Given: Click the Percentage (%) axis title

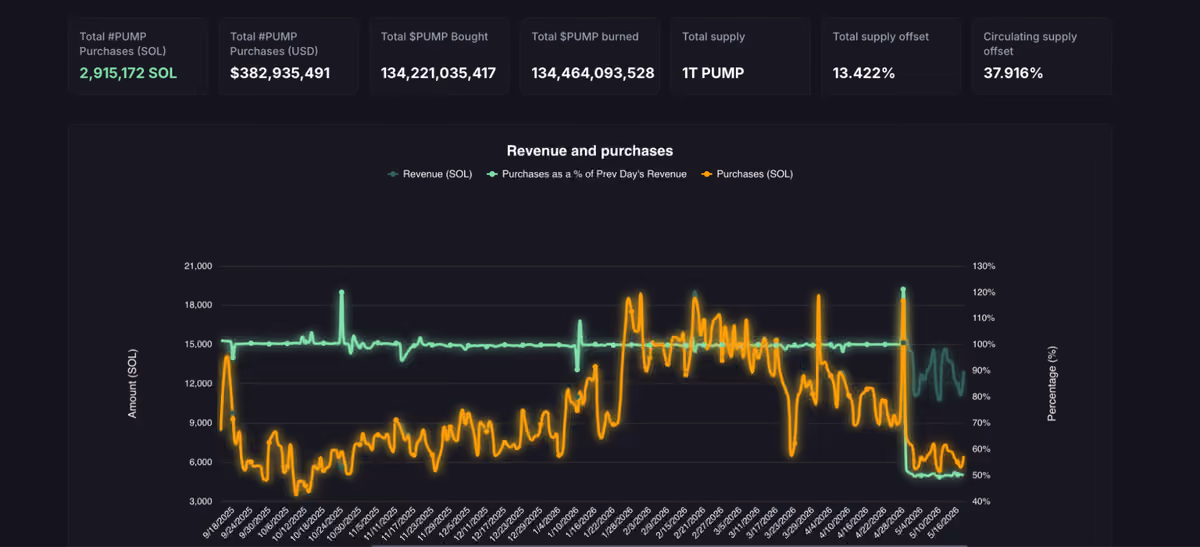Looking at the screenshot, I should (1052, 383).
